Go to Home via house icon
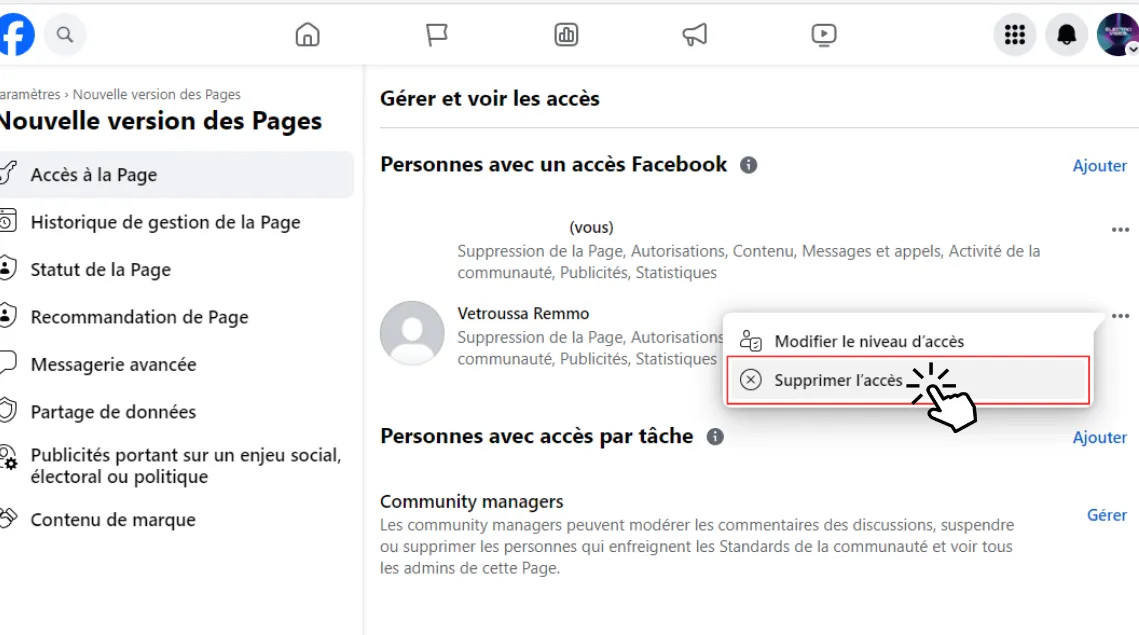The image size is (1139, 635). [307, 34]
